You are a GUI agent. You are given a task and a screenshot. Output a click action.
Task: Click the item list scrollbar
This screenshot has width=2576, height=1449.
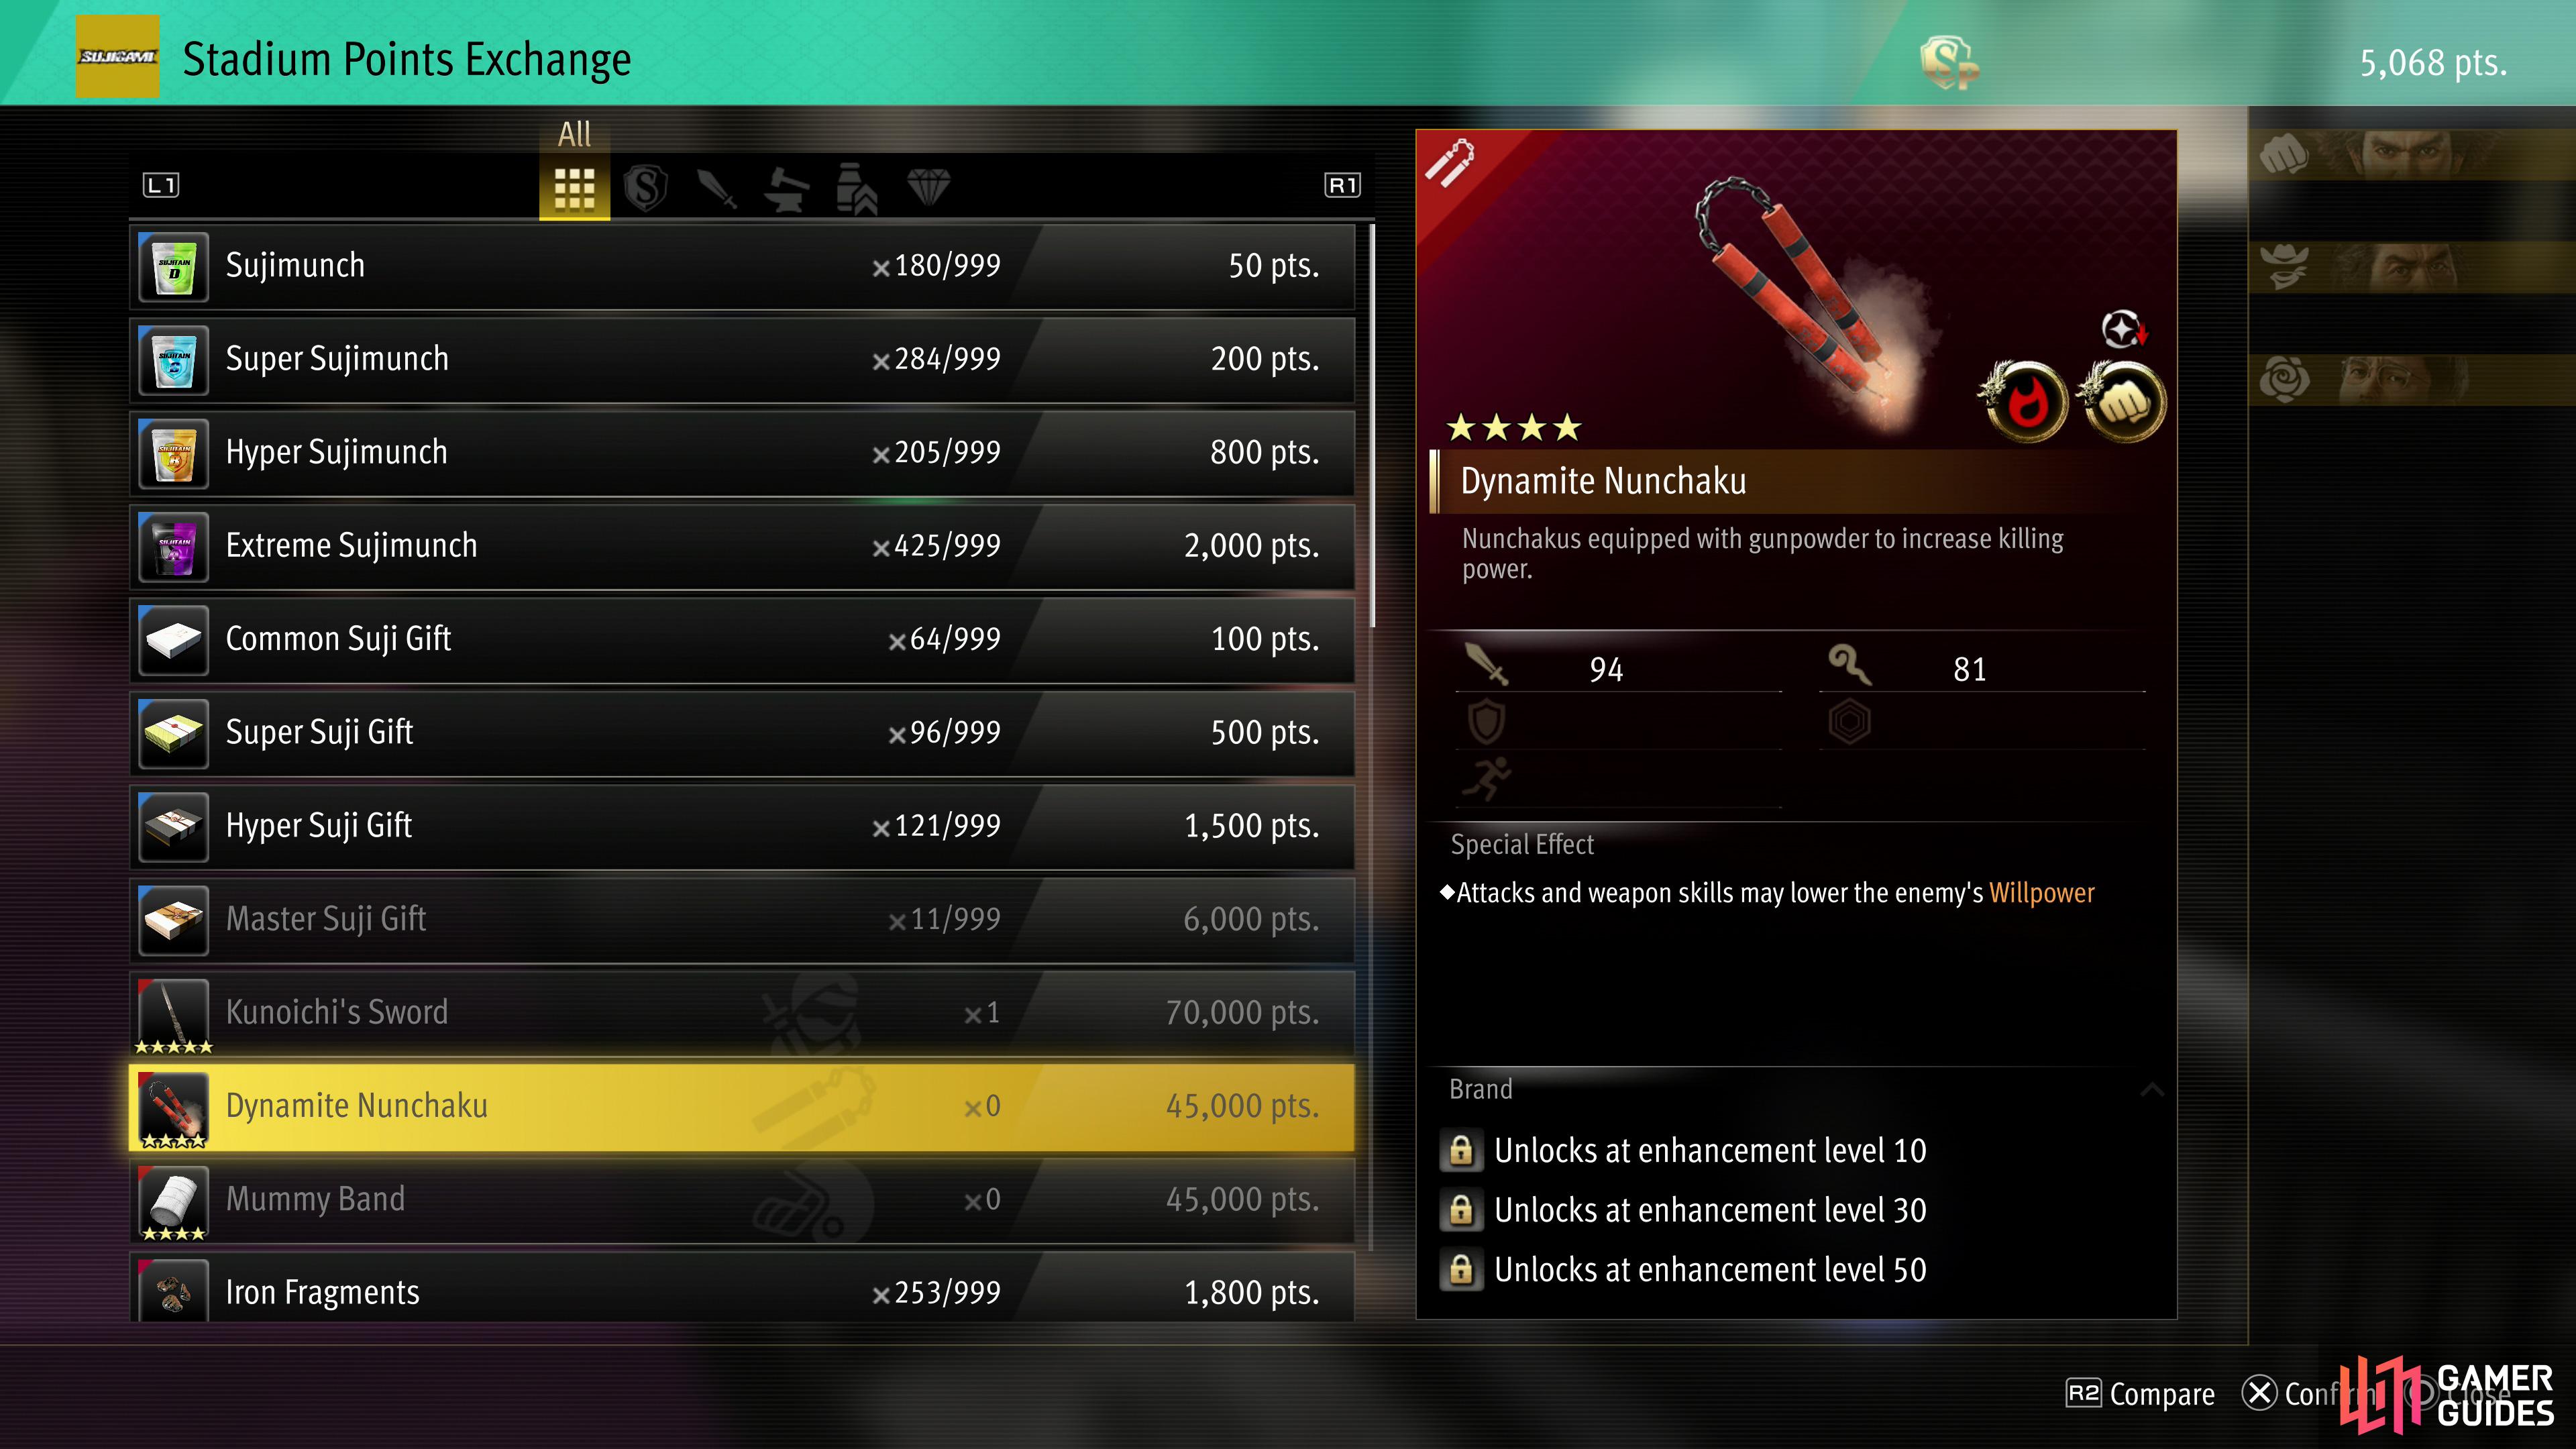click(1371, 425)
